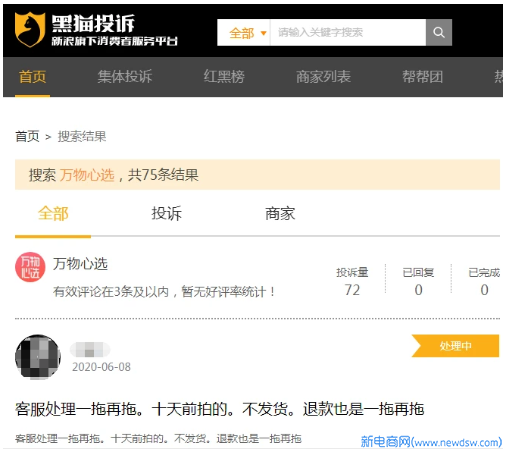Click the 黑猫投诉 cat shield logo
Screen dimensions: 507x451
[x=30, y=29]
